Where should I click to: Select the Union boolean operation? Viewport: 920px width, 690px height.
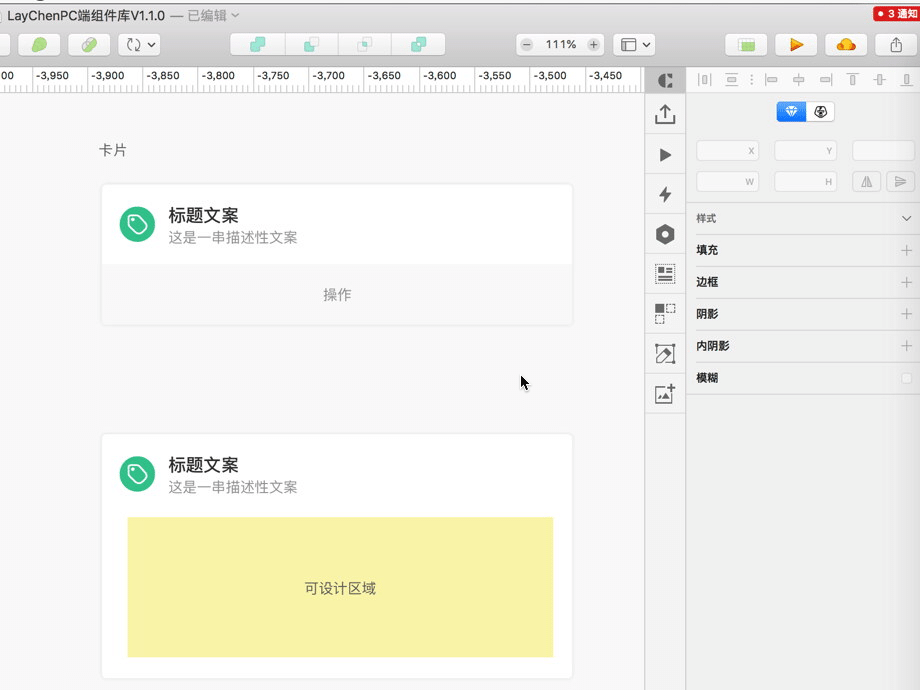257,44
